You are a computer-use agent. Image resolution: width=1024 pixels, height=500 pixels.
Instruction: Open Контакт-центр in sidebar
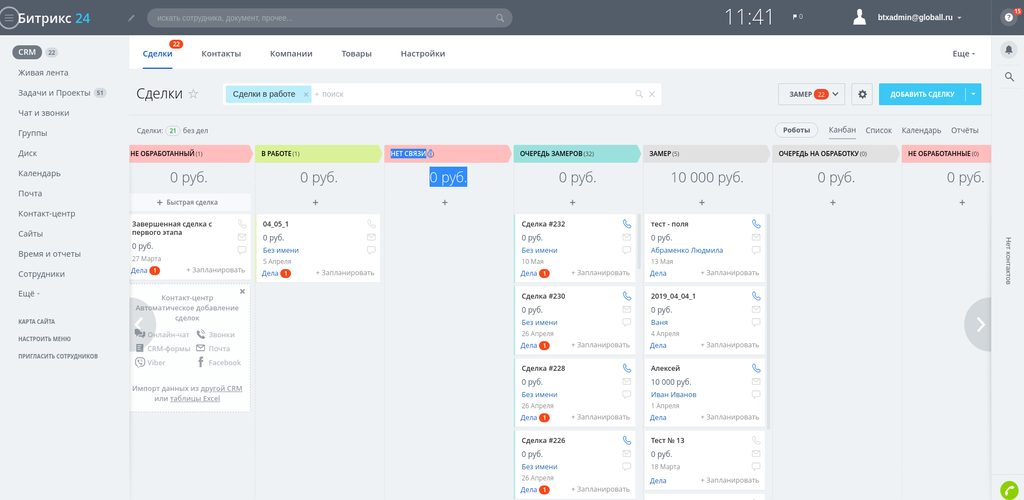coord(47,213)
